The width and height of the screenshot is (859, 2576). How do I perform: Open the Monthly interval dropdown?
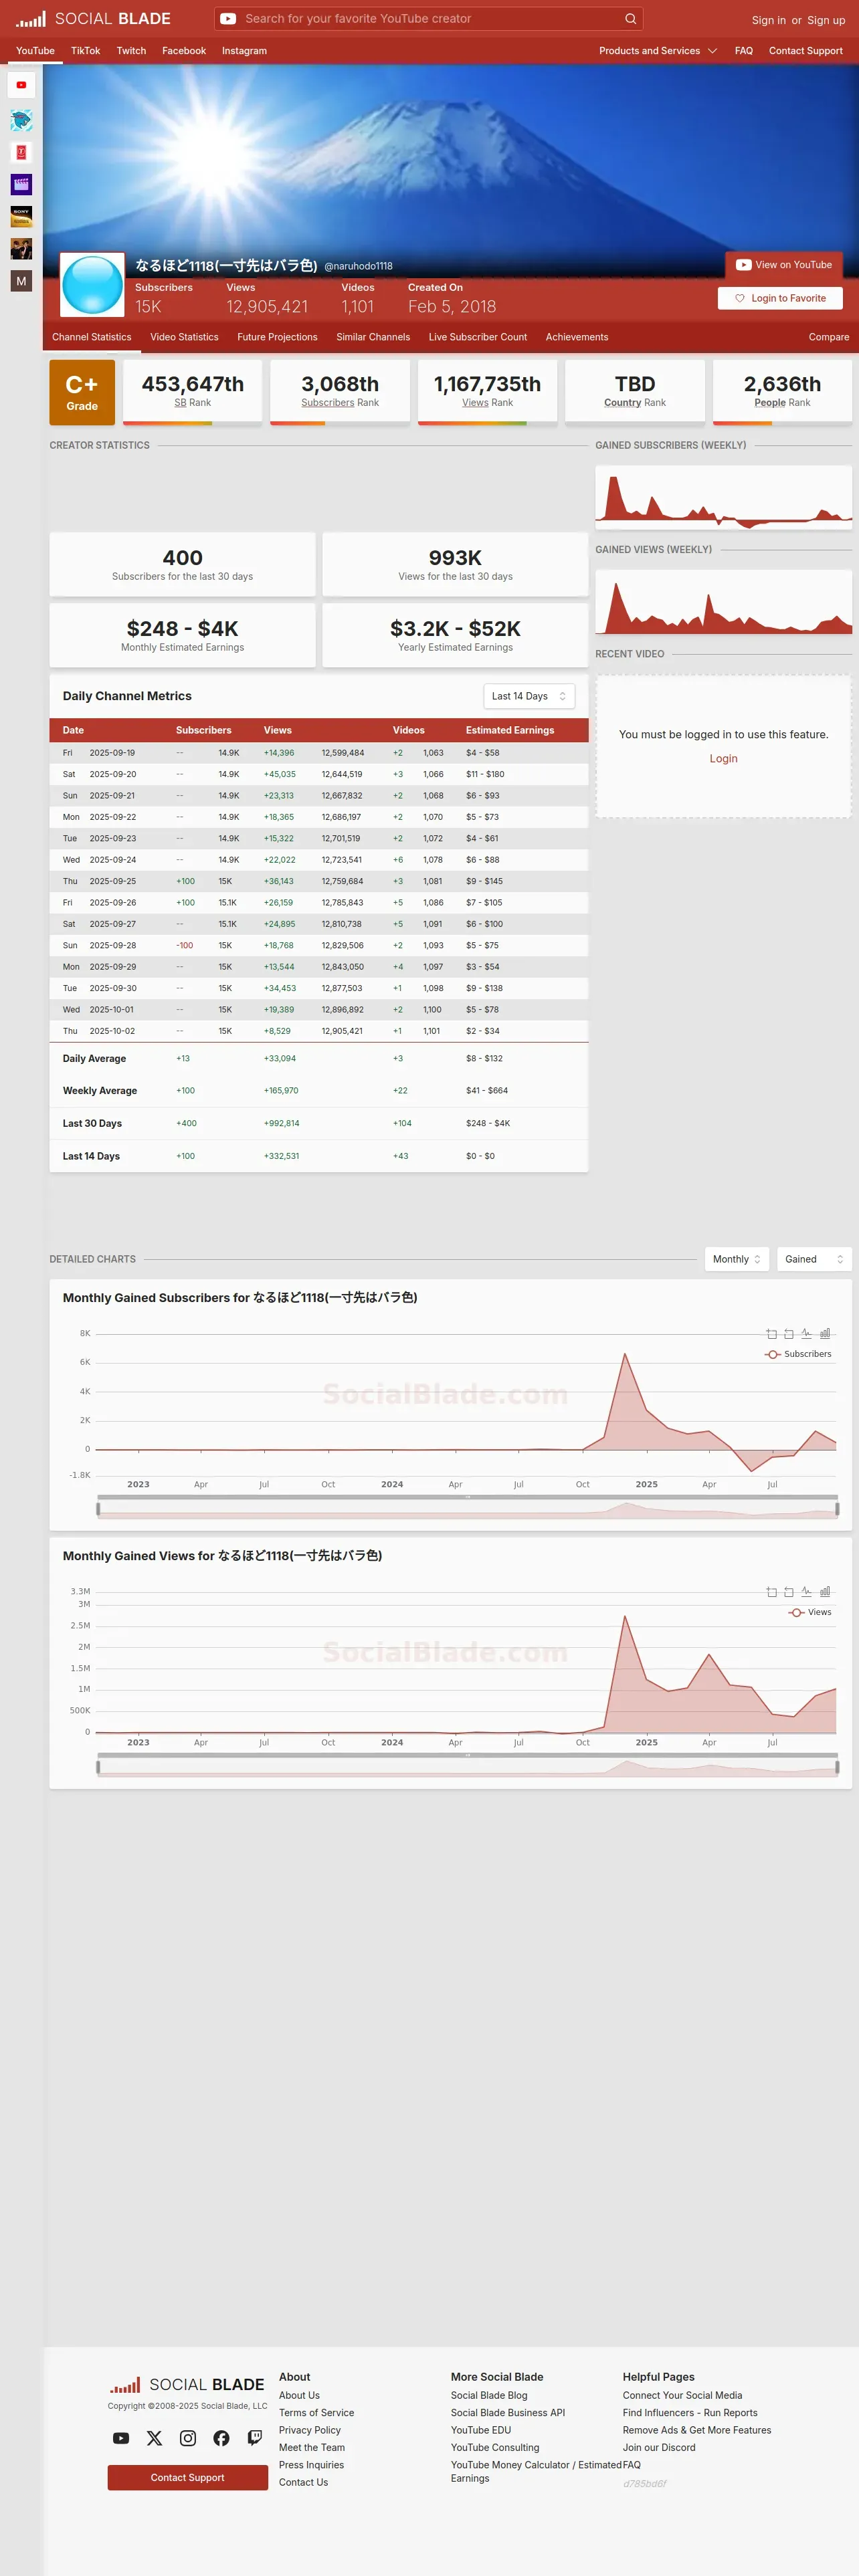[x=737, y=1259]
